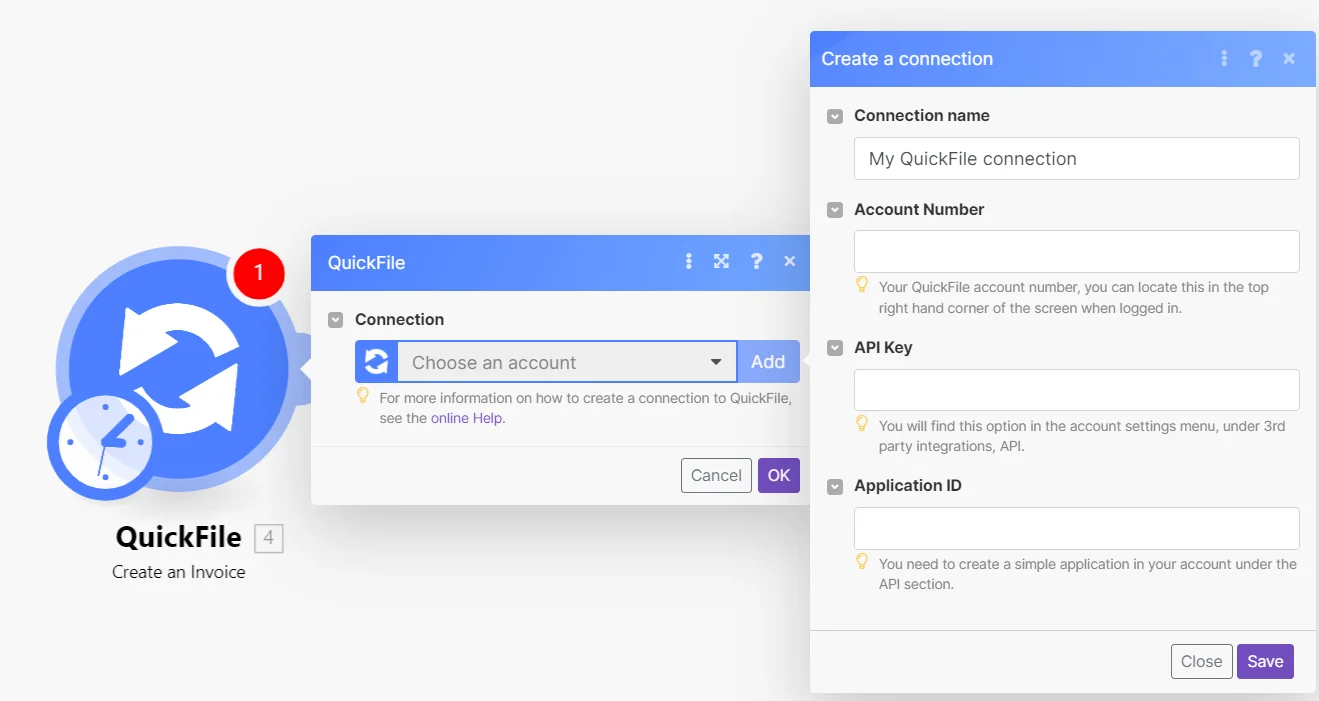The height and width of the screenshot is (701, 1319).
Task: Open the Choose an account dropdown
Action: [567, 362]
